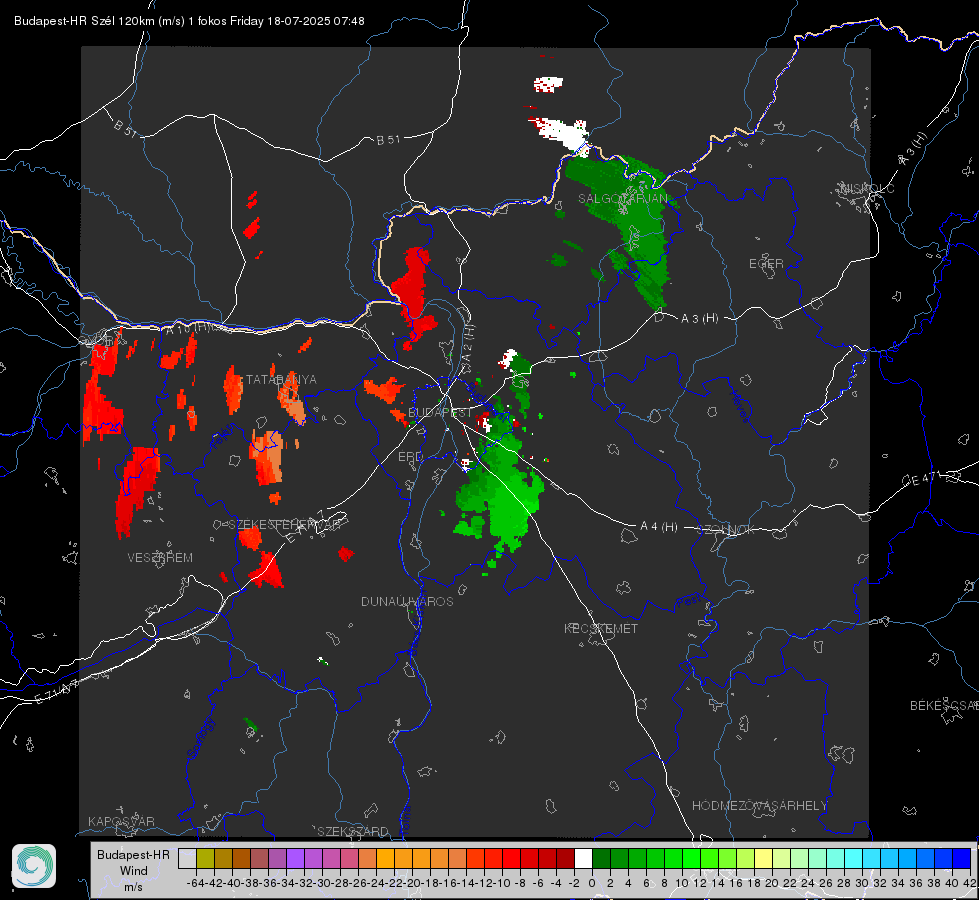Click the red echo north of Budapest
Image resolution: width=979 pixels, height=900 pixels.
[414, 294]
